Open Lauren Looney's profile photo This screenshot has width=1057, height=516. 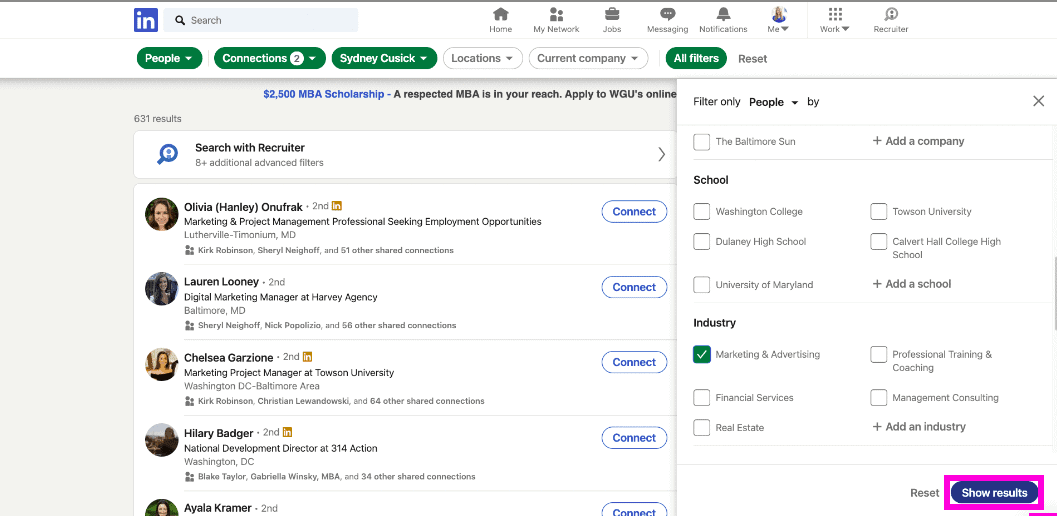pos(162,289)
